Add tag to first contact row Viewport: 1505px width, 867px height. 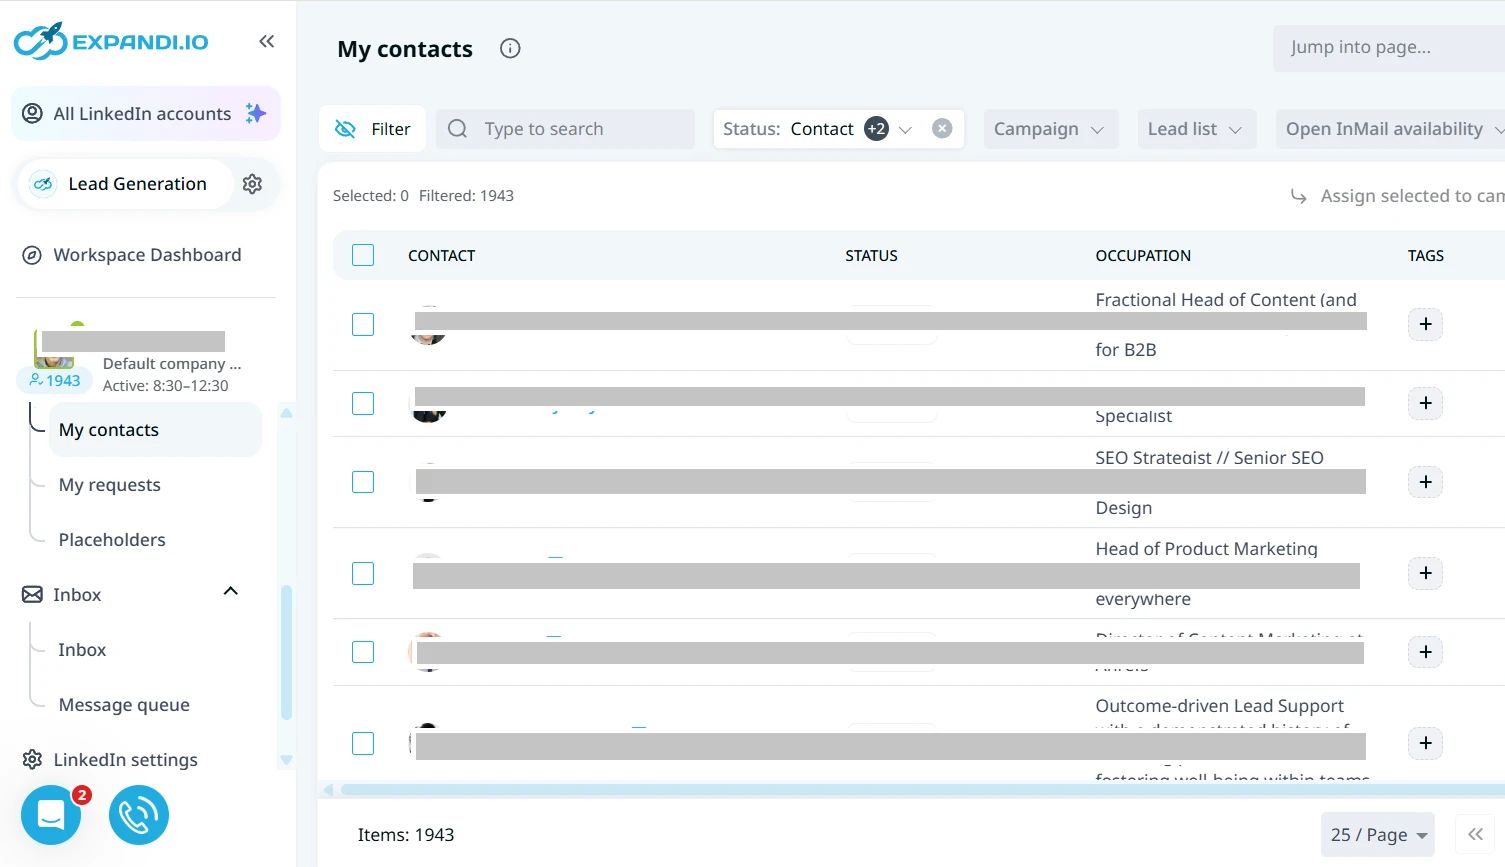(x=1425, y=324)
